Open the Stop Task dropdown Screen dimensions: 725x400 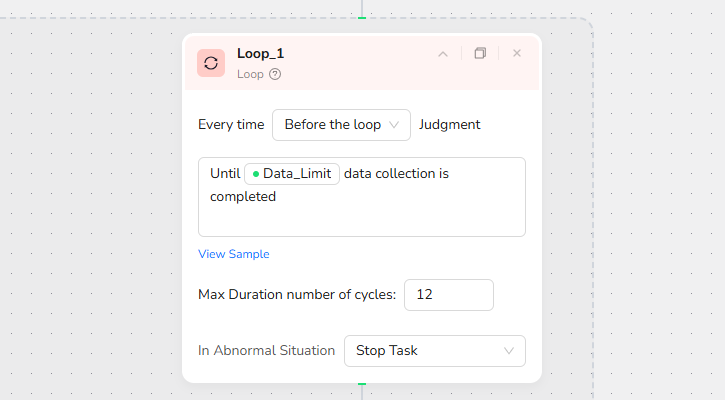coord(434,351)
